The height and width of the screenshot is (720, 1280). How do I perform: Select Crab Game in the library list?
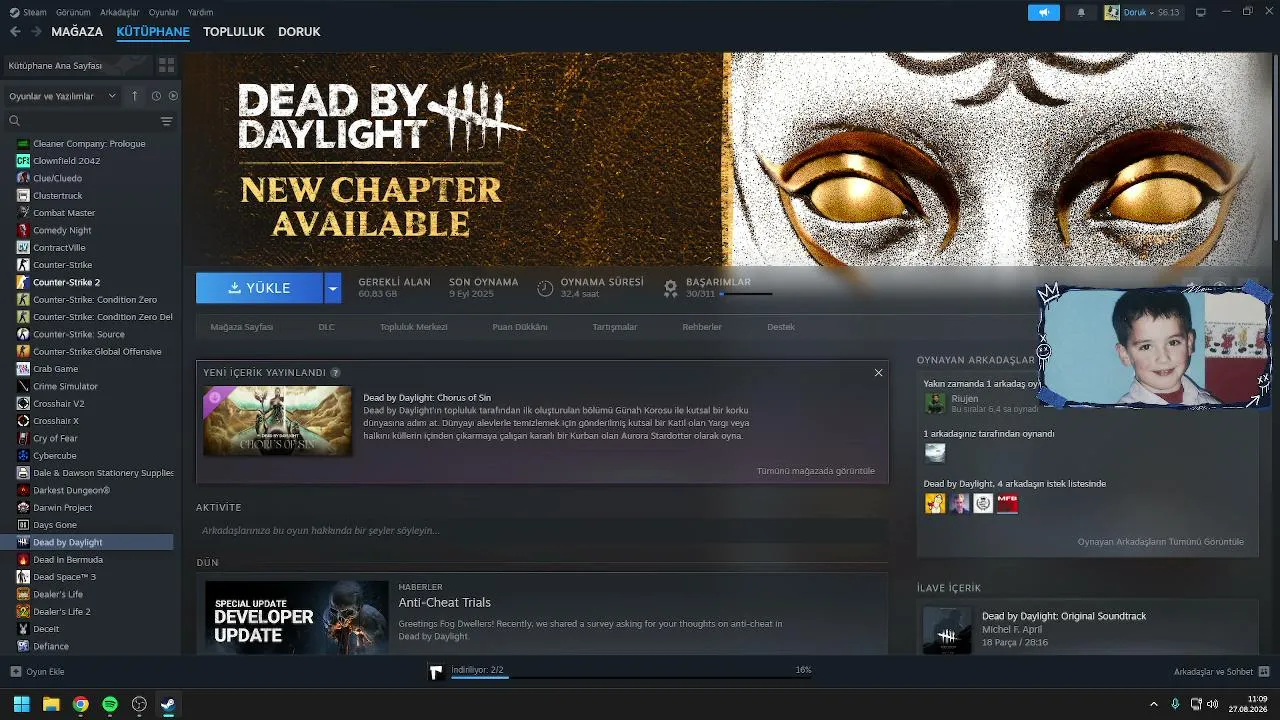(55, 369)
